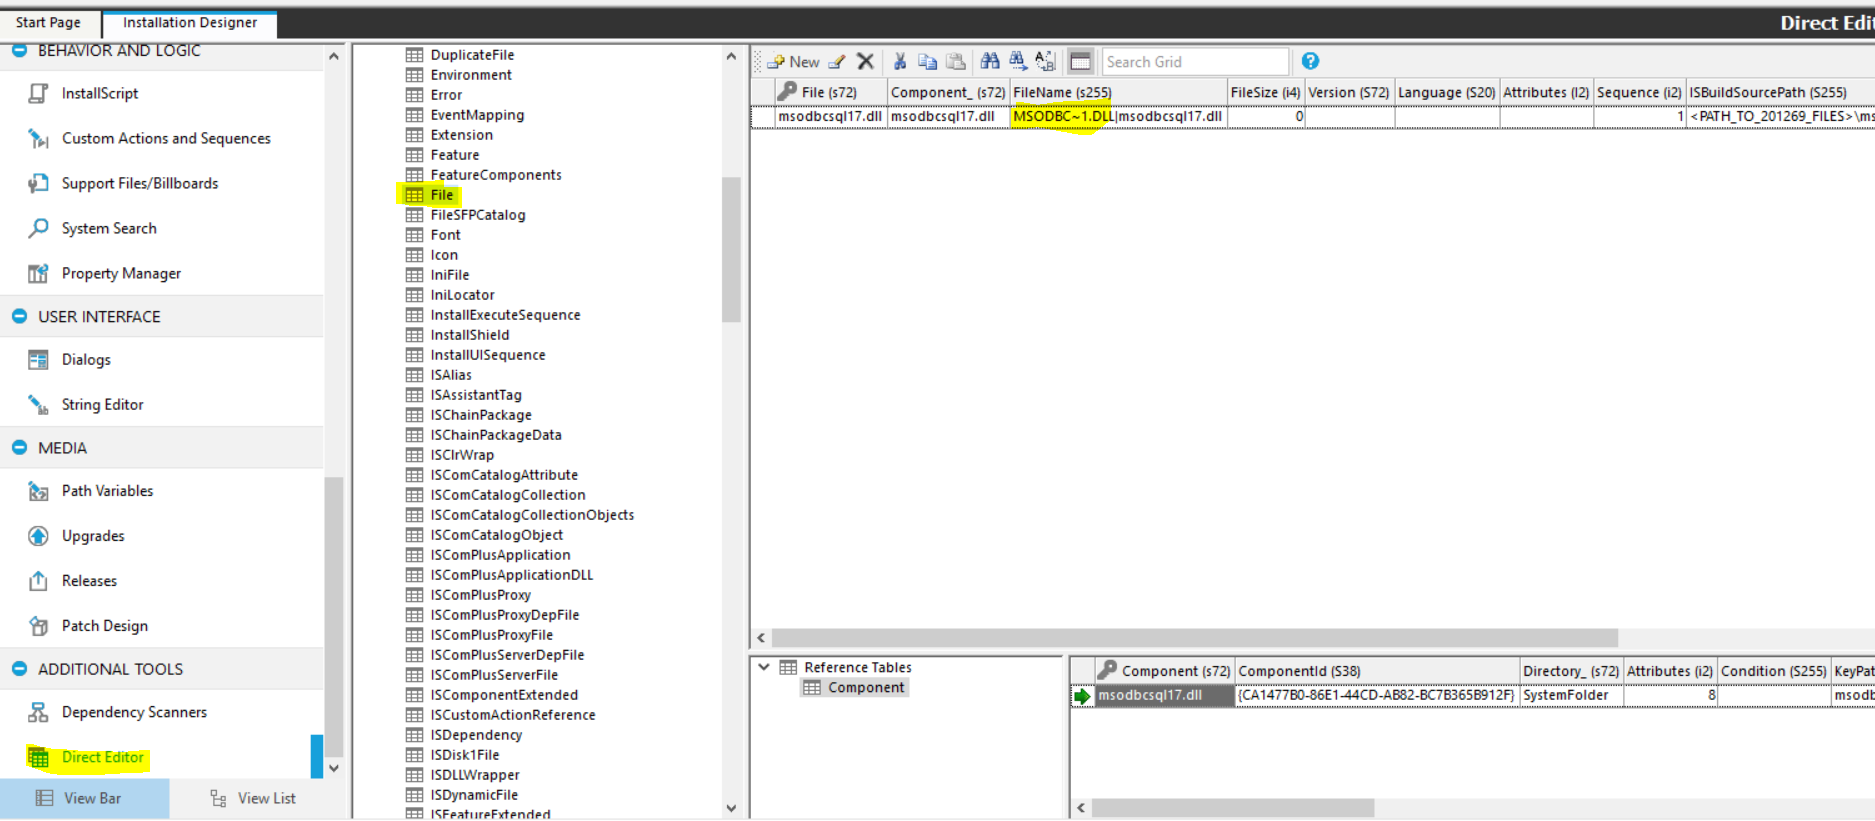
Task: Click the New button in grid toolbar
Action: point(794,62)
